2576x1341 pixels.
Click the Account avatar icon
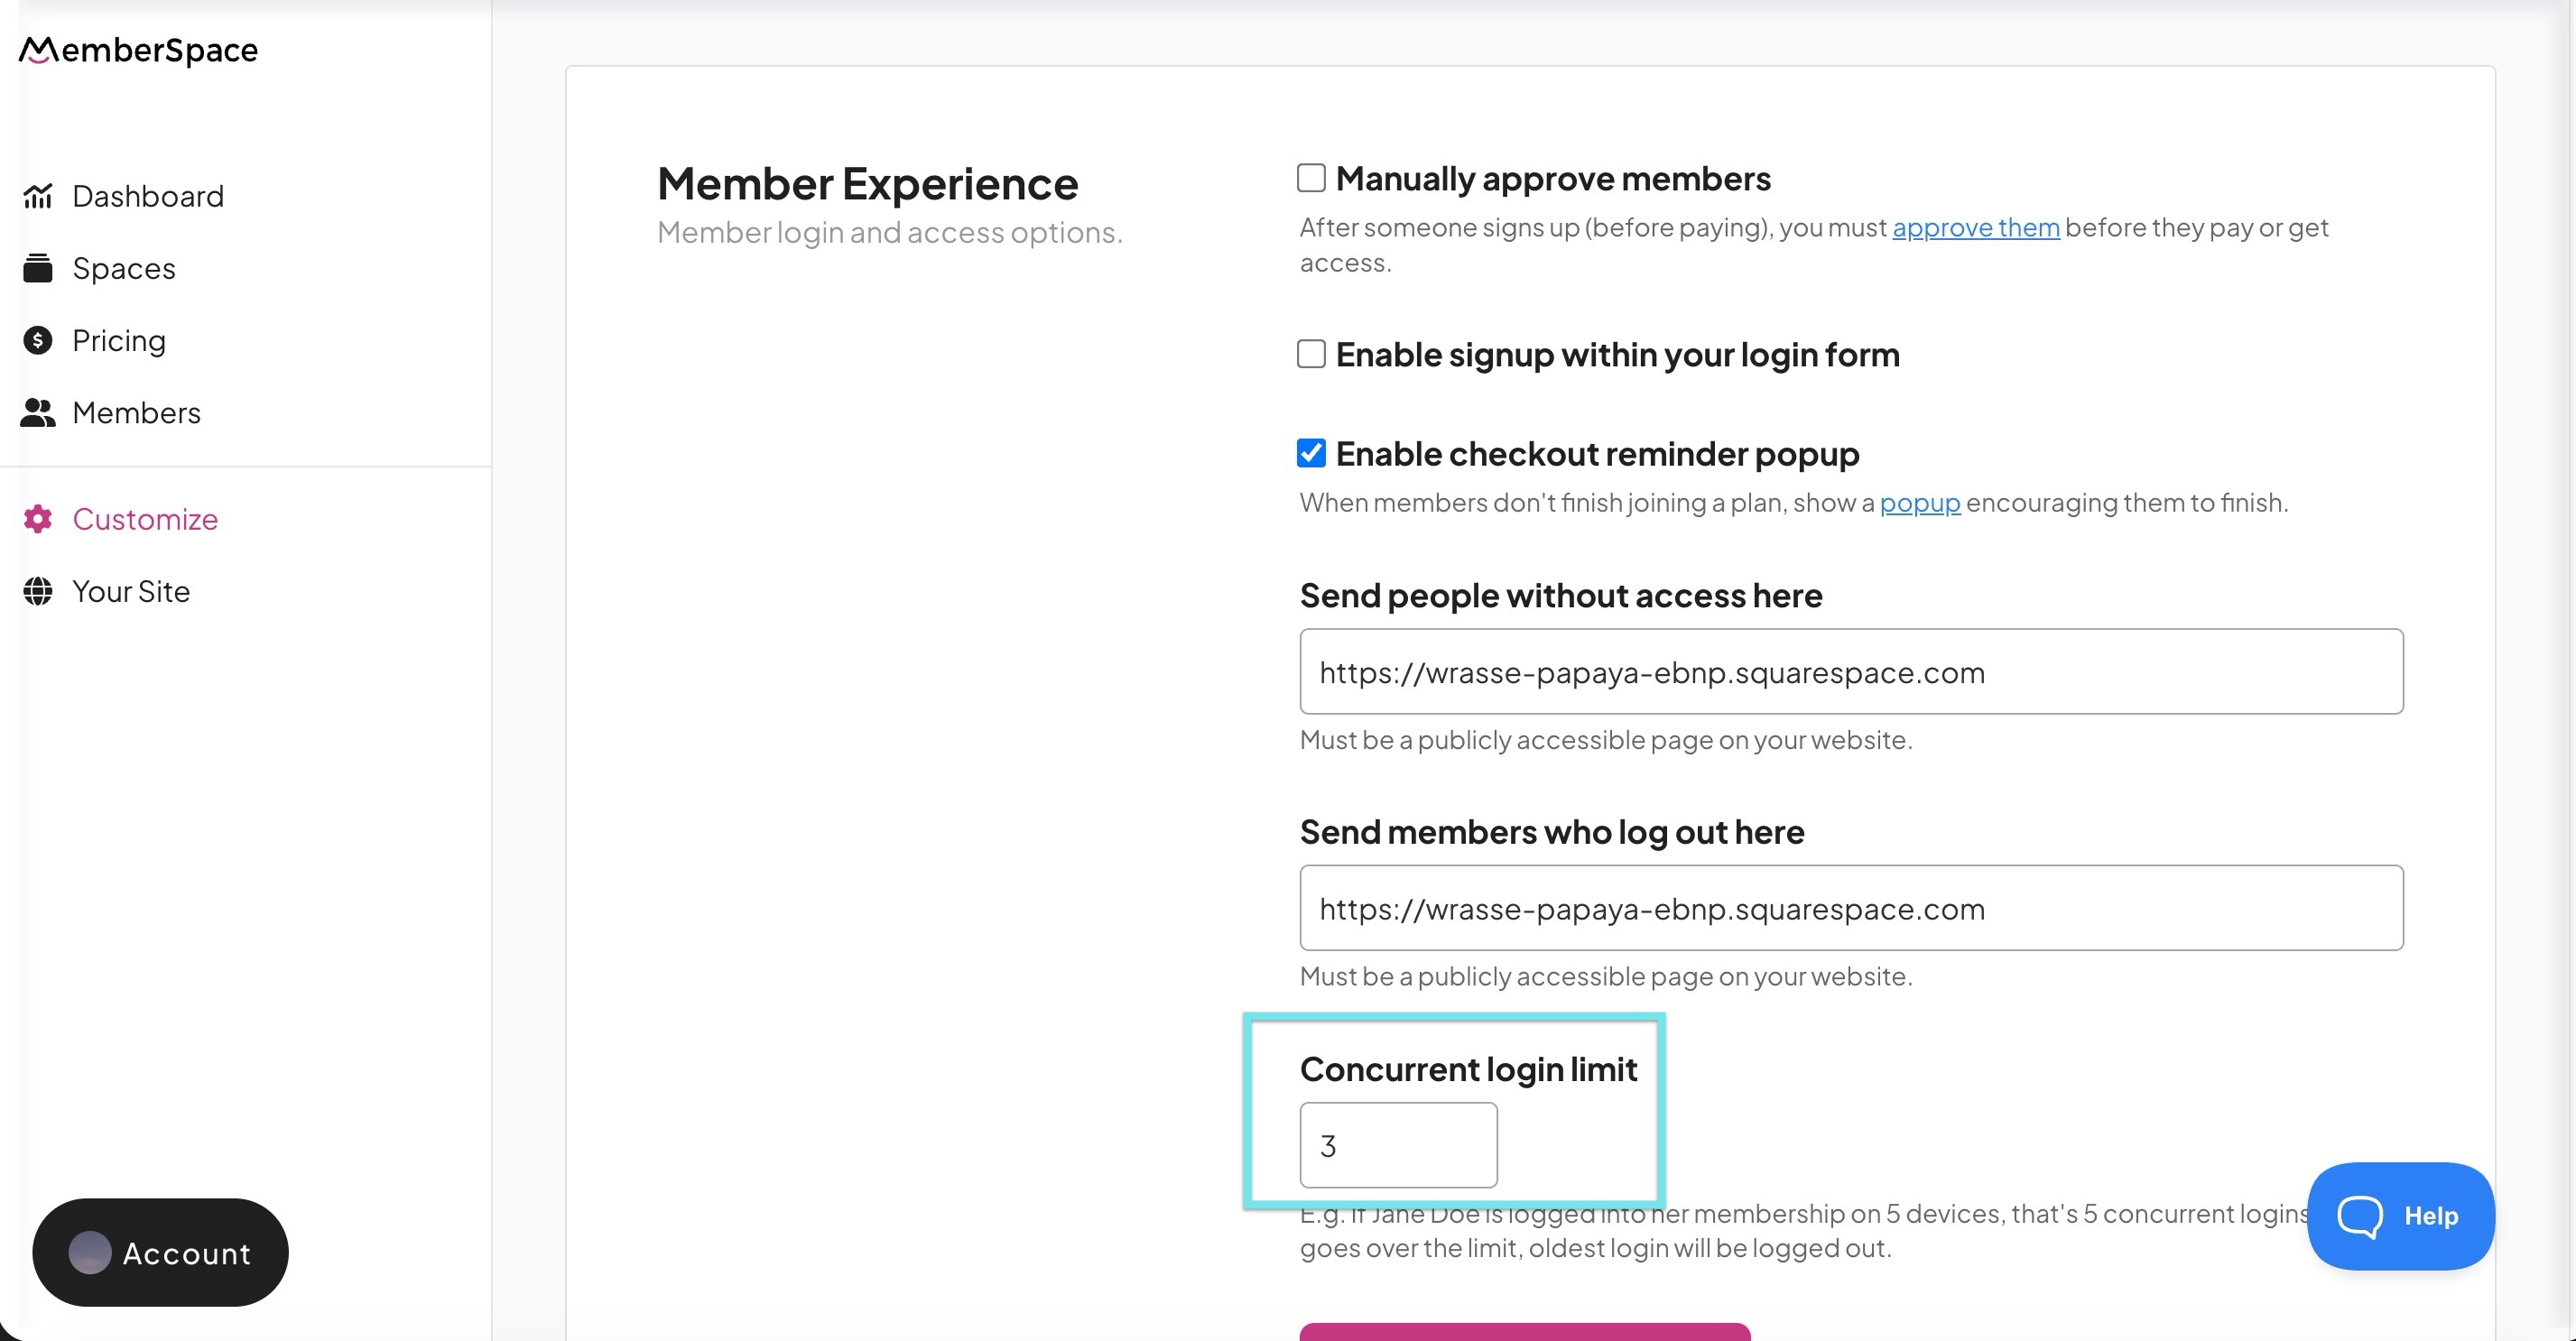90,1253
